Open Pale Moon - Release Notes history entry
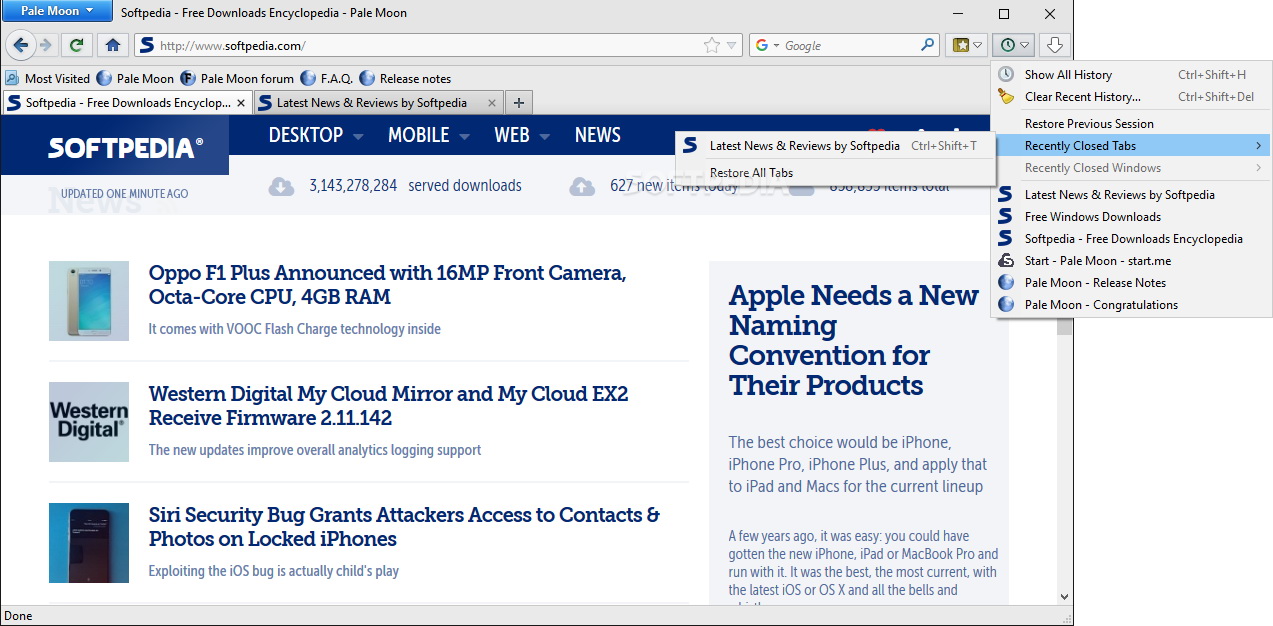This screenshot has height=626, width=1273. (1131, 282)
